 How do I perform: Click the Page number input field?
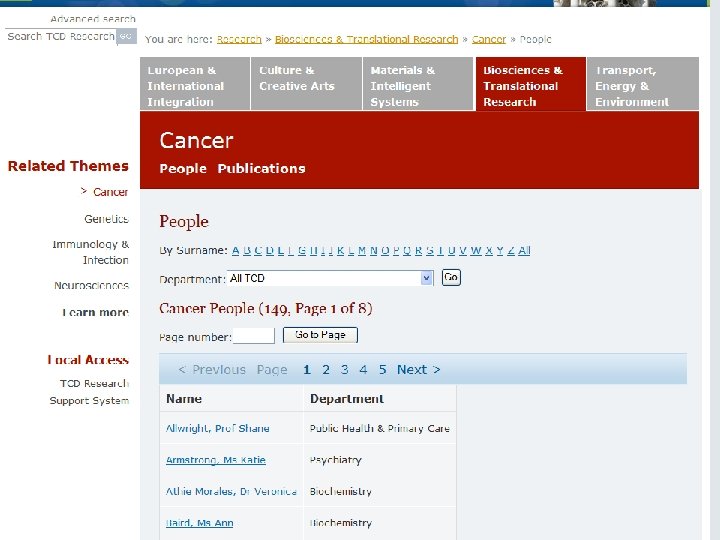(x=253, y=336)
